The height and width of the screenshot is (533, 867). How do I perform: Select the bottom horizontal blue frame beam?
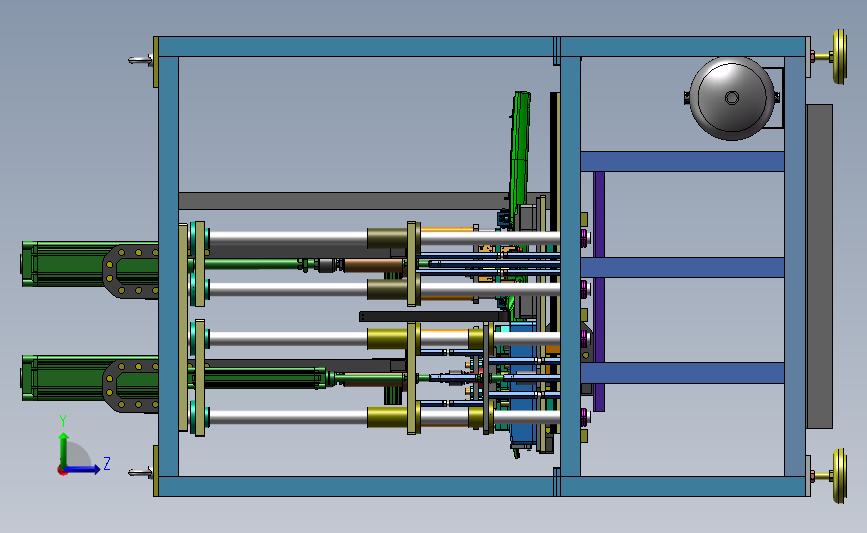[x=480, y=486]
